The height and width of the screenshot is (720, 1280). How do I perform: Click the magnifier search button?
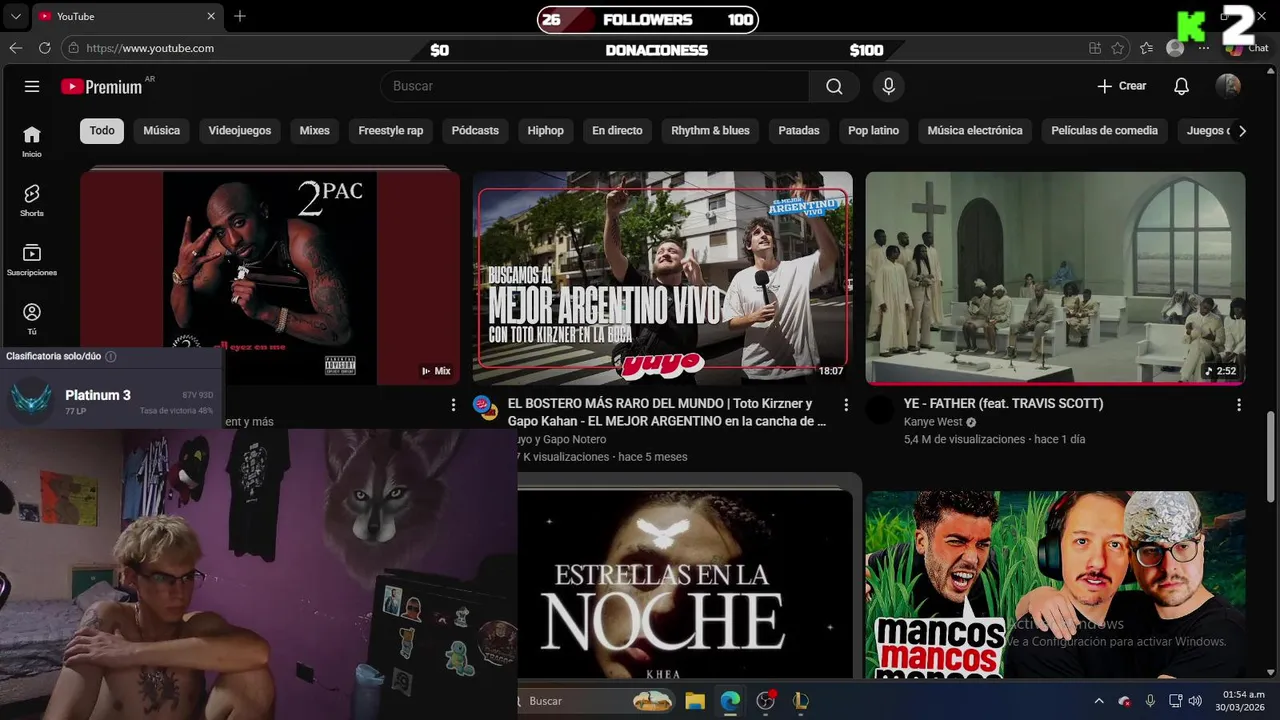click(834, 86)
